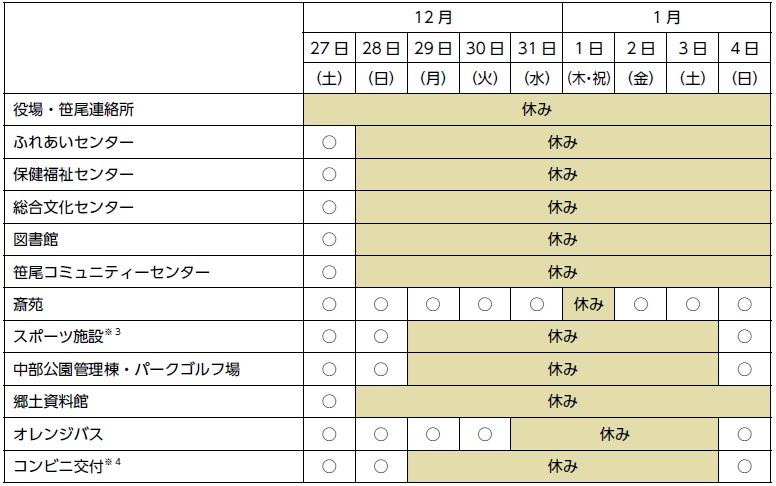Click the 3日 circle for 斎苑
Screen dimensions: 776x486
(x=692, y=304)
